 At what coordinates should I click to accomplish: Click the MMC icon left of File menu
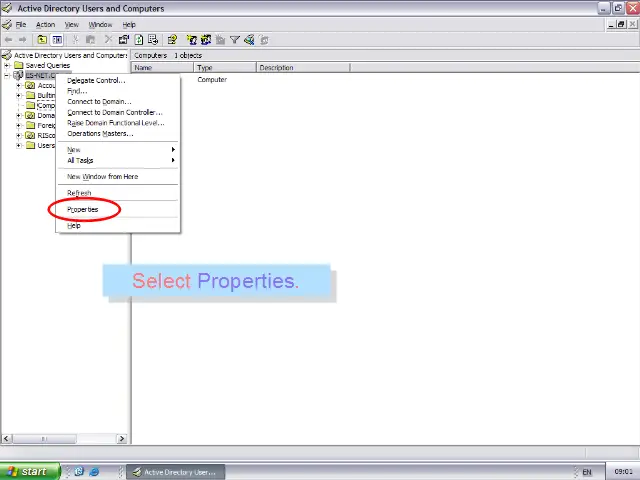pyautogui.click(x=7, y=24)
